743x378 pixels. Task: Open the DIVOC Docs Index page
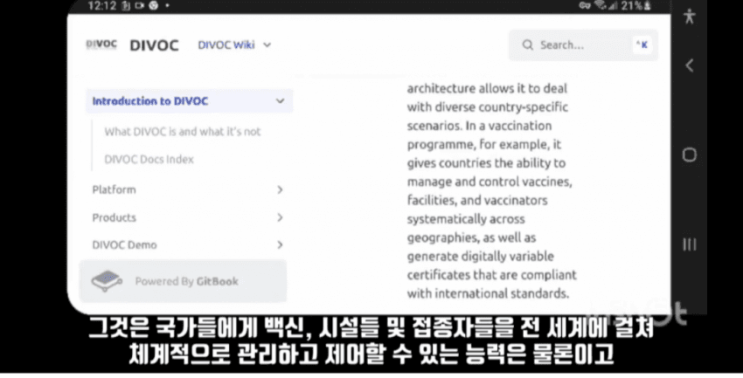coord(149,159)
